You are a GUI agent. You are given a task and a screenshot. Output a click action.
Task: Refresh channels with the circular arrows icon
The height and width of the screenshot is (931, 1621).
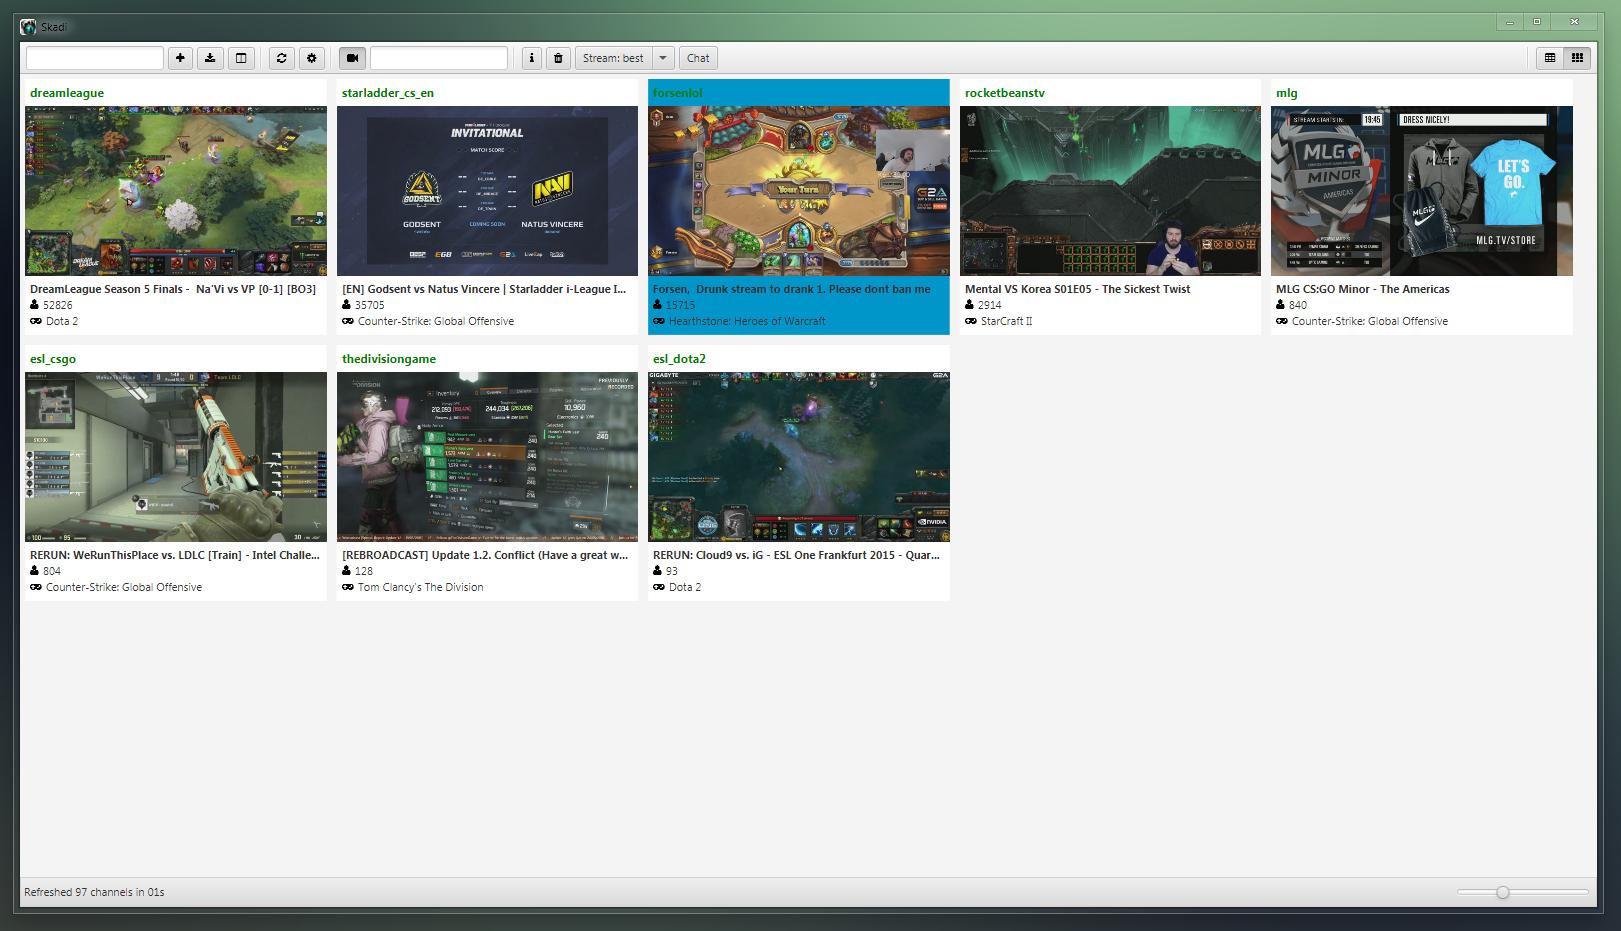tap(281, 58)
